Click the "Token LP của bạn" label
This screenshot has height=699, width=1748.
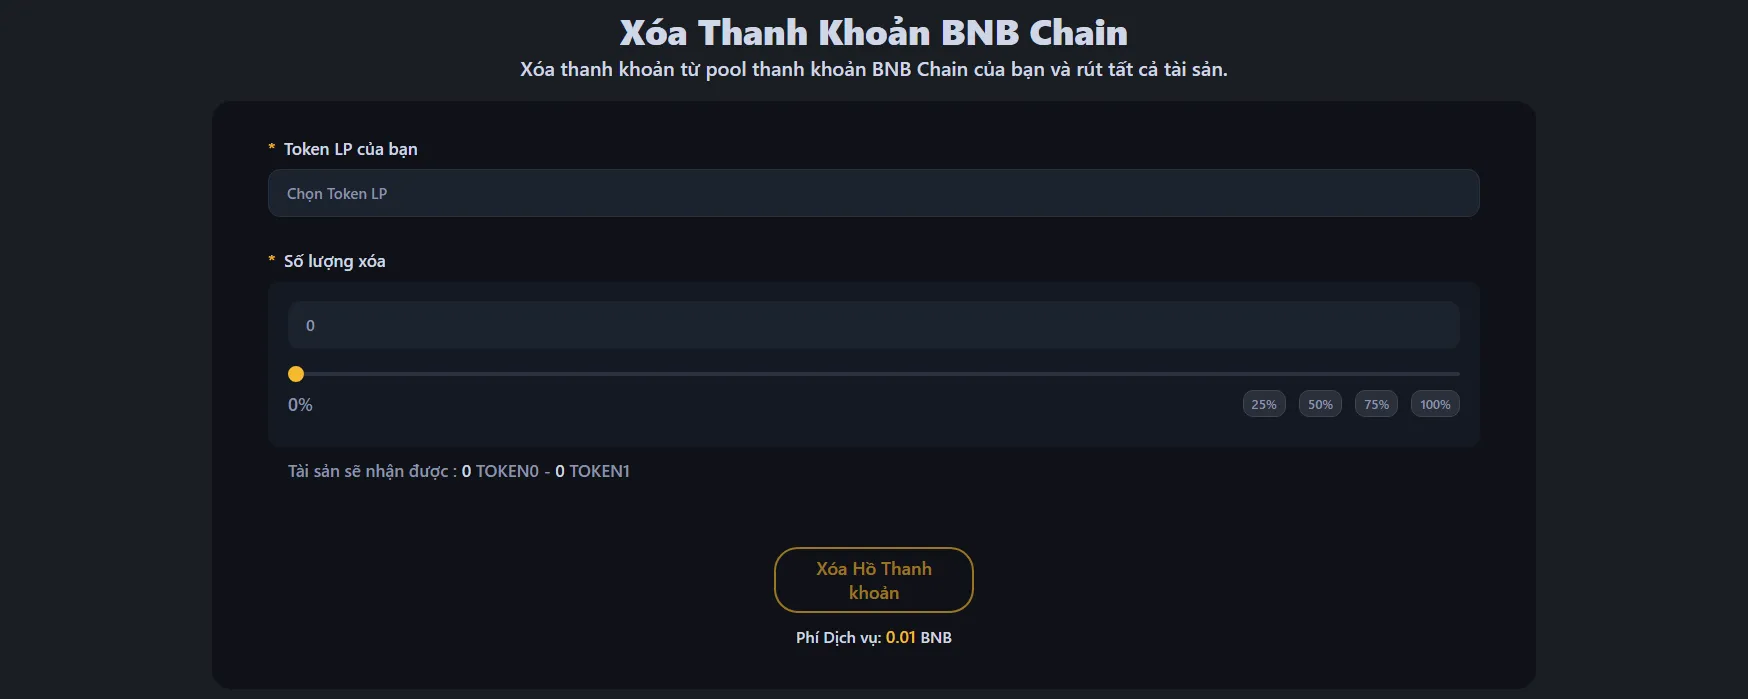tap(350, 149)
